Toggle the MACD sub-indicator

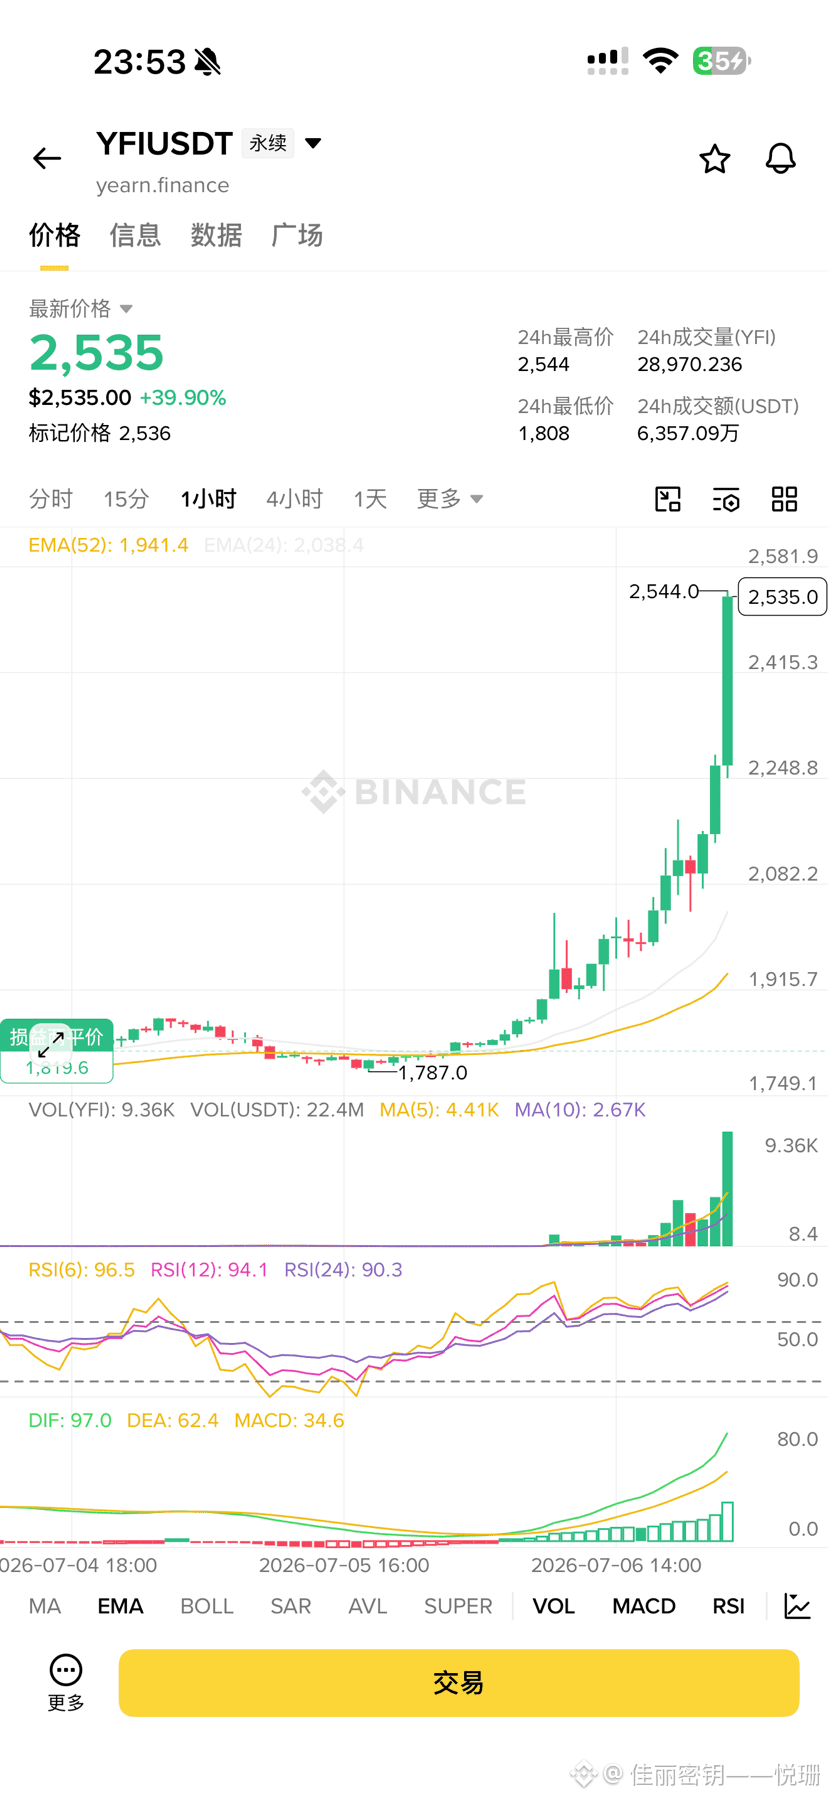pyautogui.click(x=644, y=1606)
